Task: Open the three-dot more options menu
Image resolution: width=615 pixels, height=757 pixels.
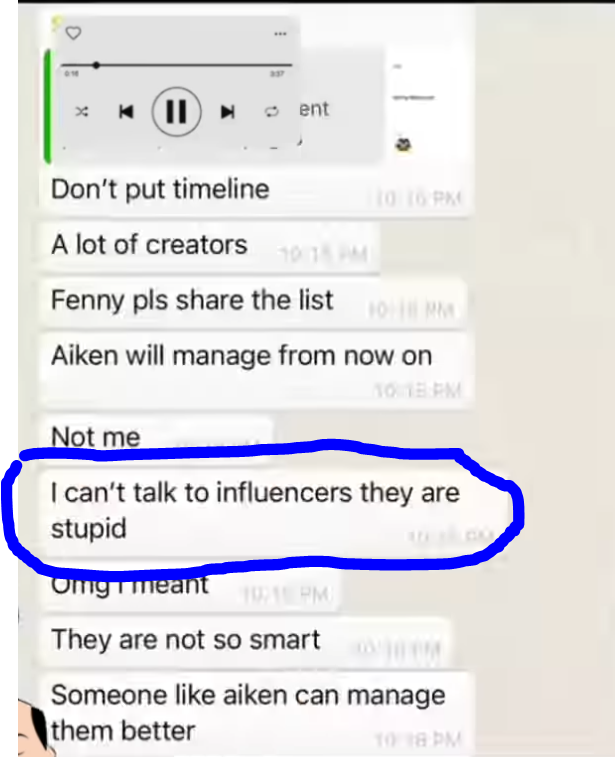Action: coord(280,34)
